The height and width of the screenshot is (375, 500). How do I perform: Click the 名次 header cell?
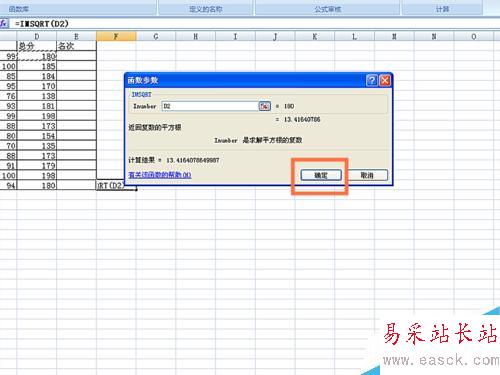point(76,46)
